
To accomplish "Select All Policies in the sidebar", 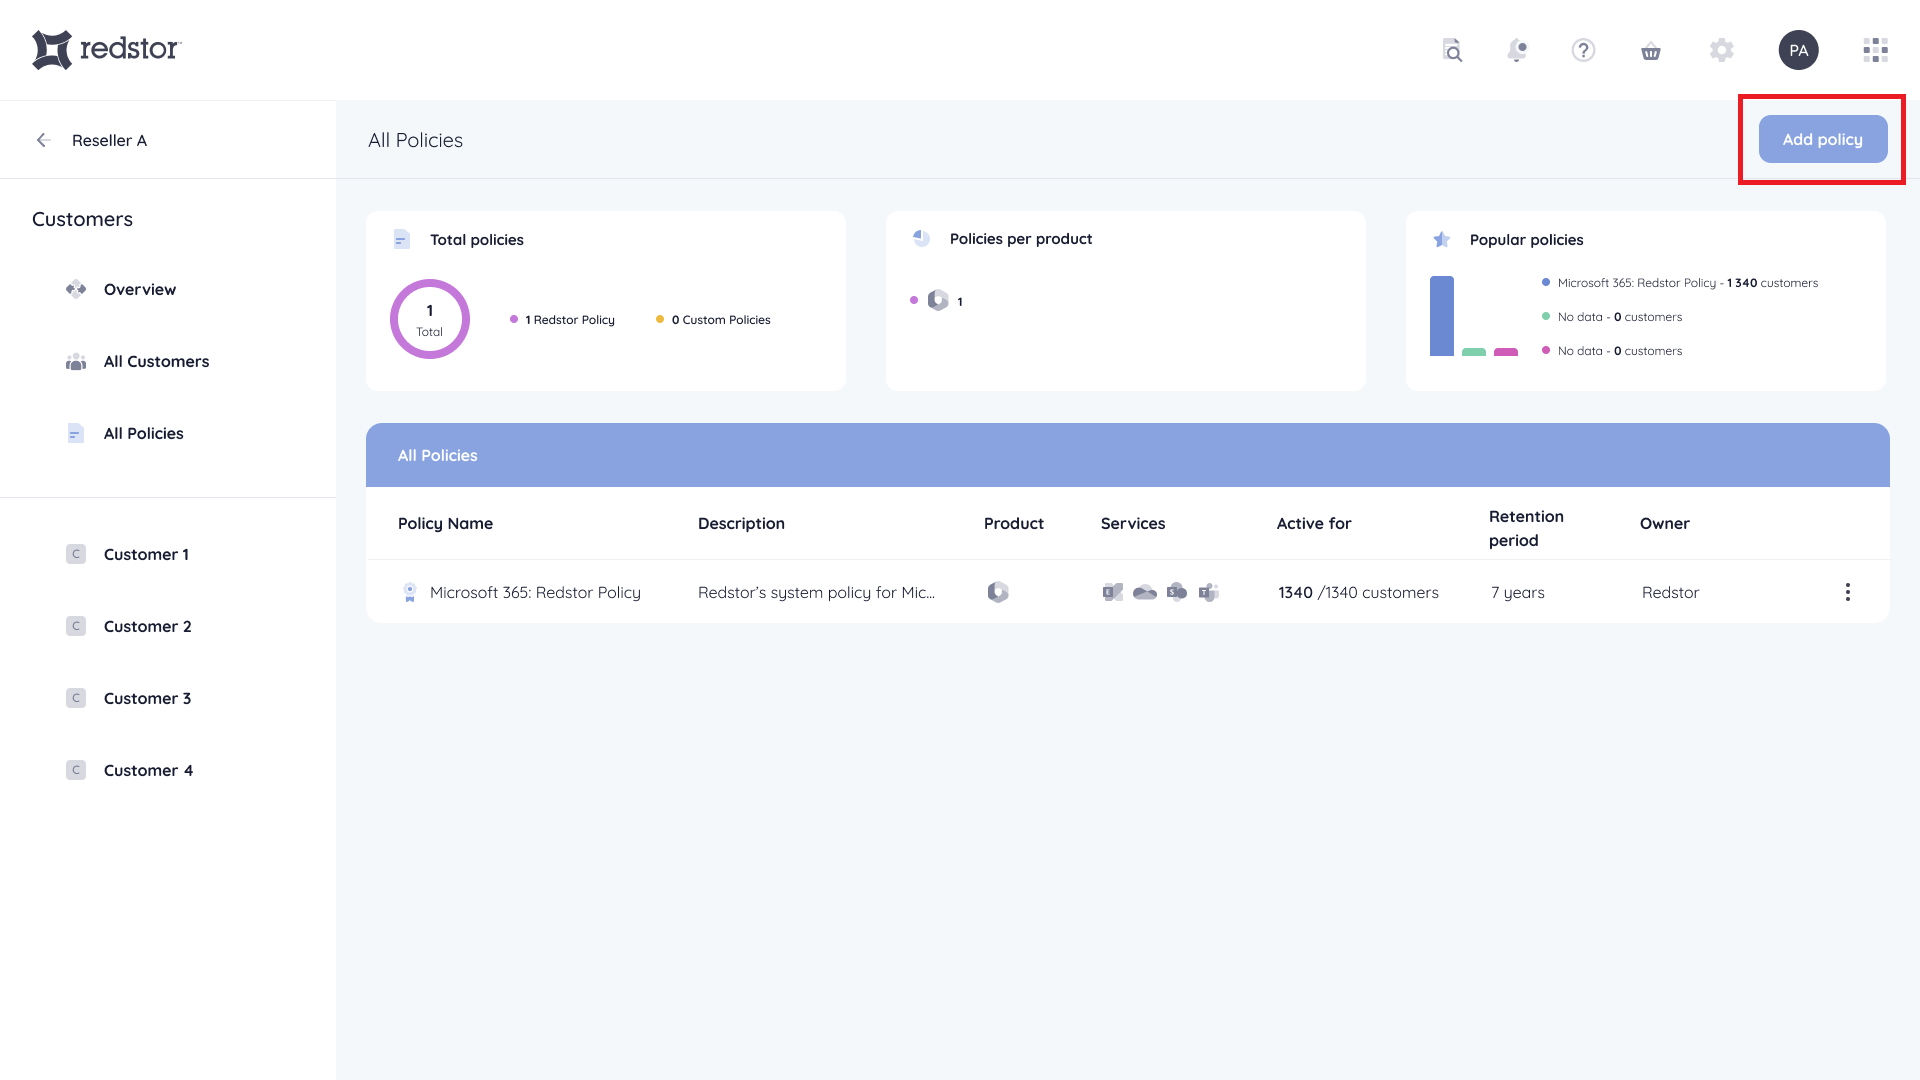I will 143,433.
